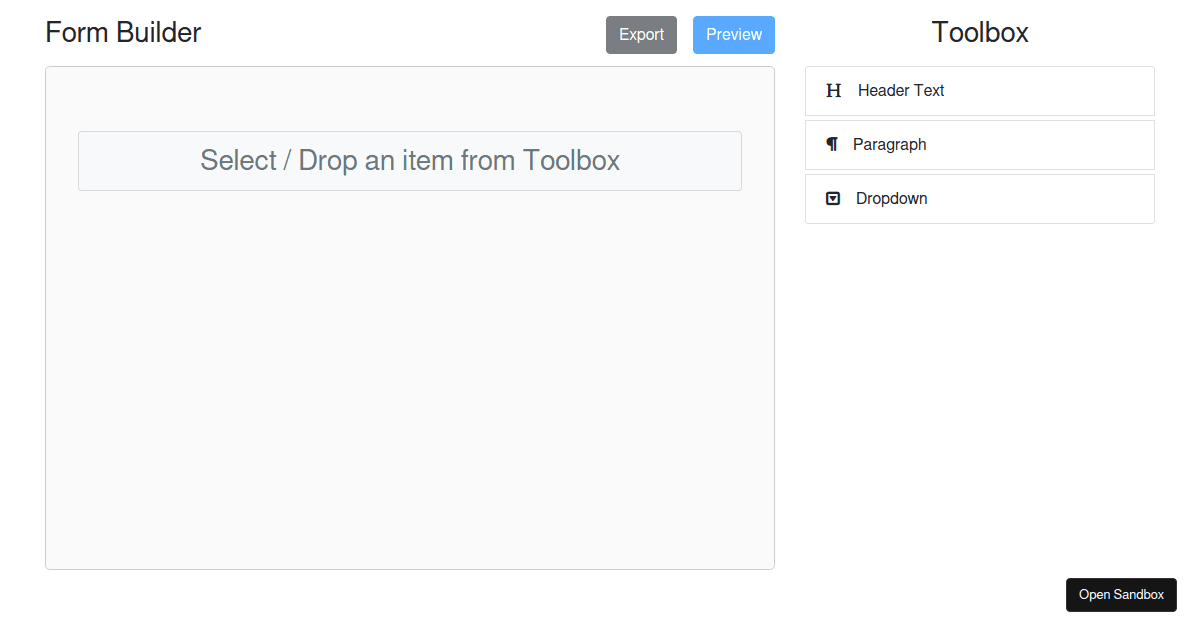1200x630 pixels.
Task: Click the H icon beside Header Text
Action: [x=833, y=90]
